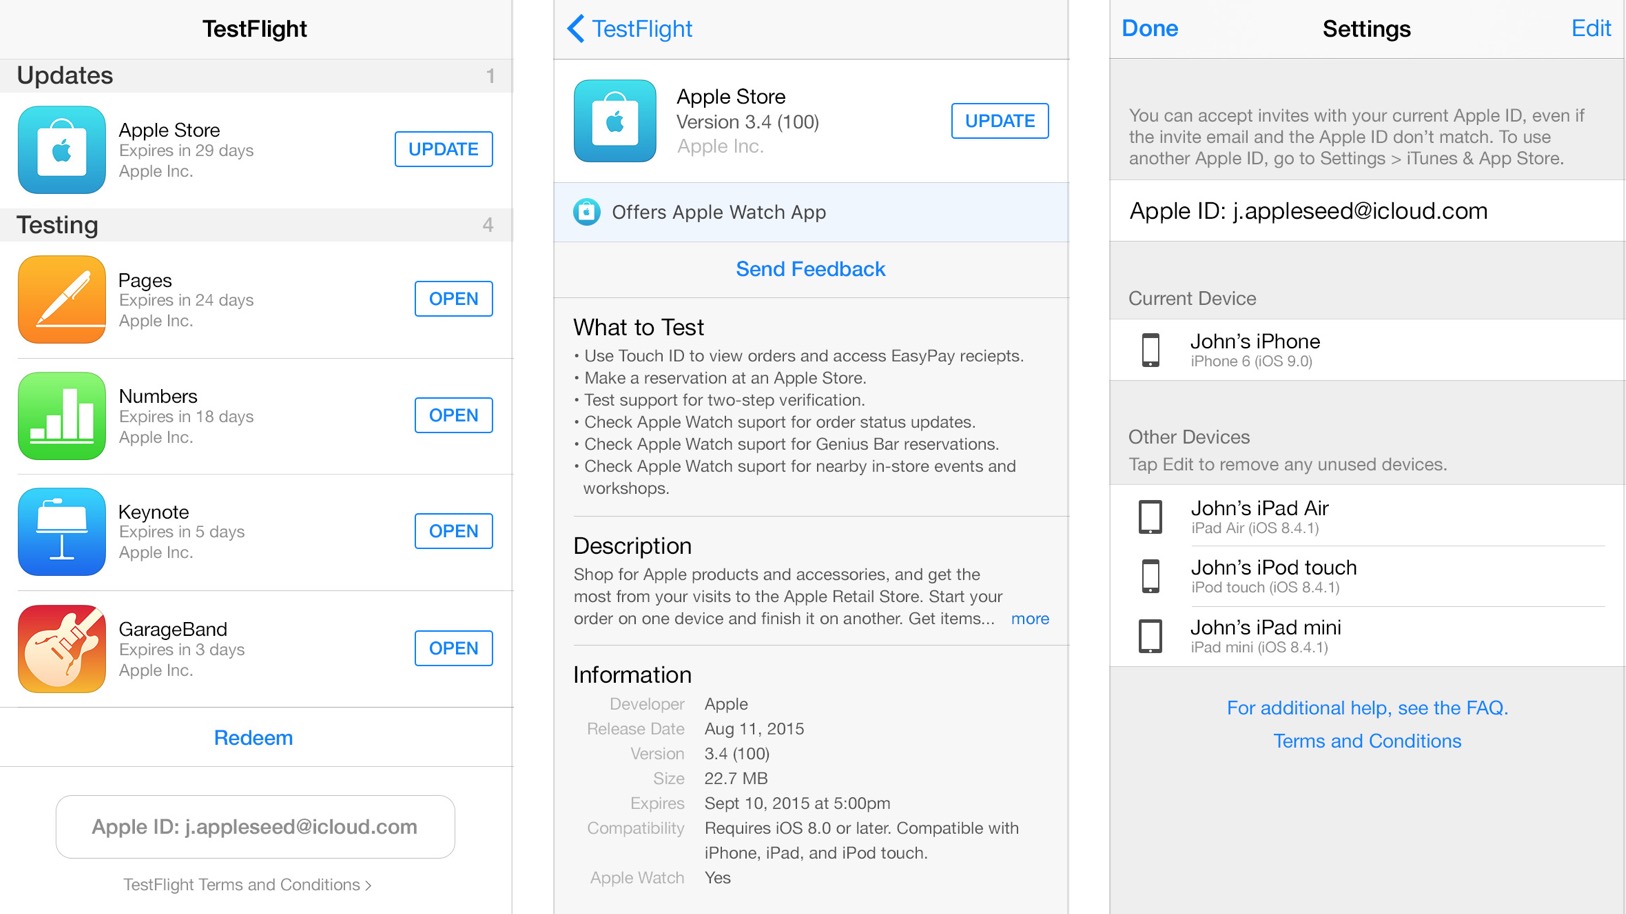
Task: Tap the Apple Watch app badge icon
Action: coord(587,212)
